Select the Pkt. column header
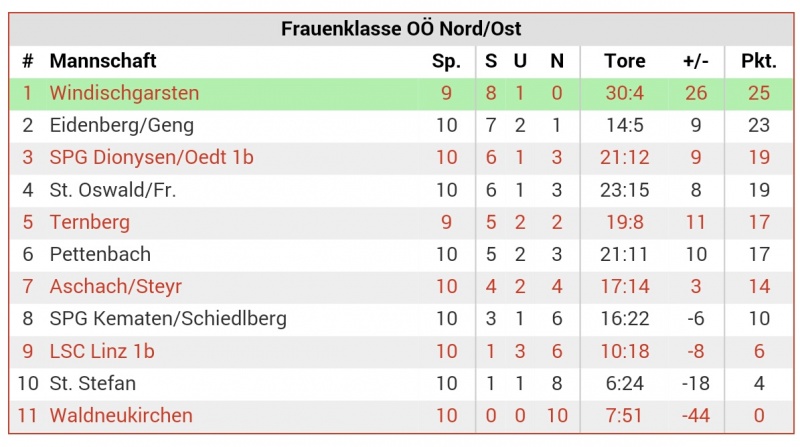 [759, 61]
